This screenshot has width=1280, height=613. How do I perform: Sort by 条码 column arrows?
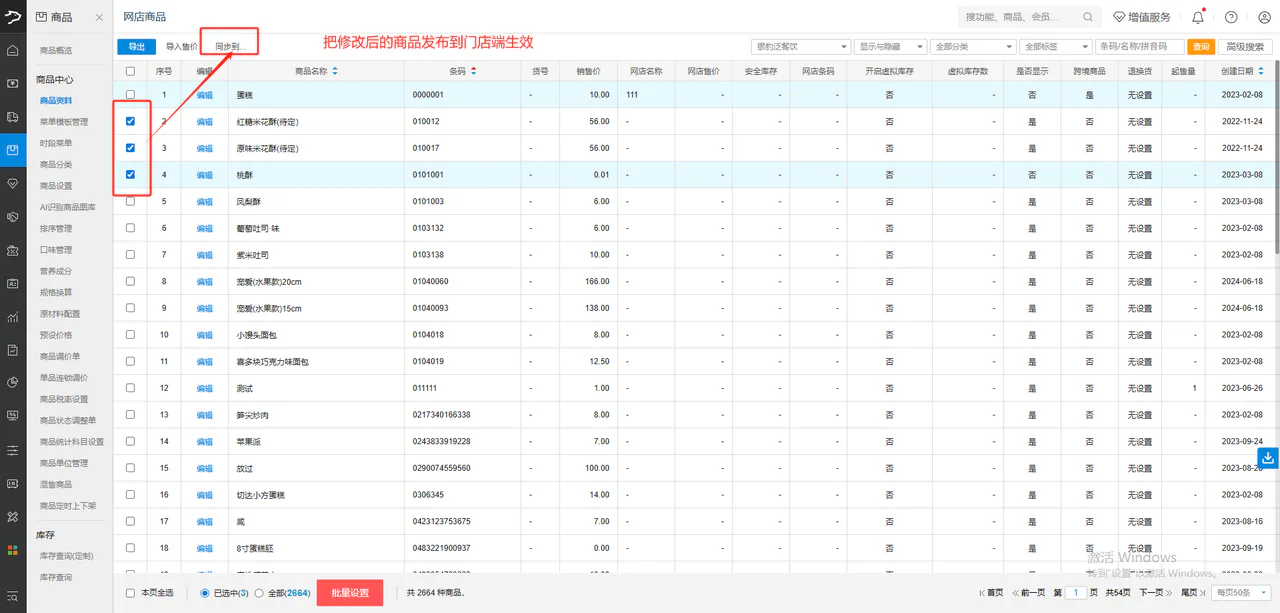[x=474, y=71]
